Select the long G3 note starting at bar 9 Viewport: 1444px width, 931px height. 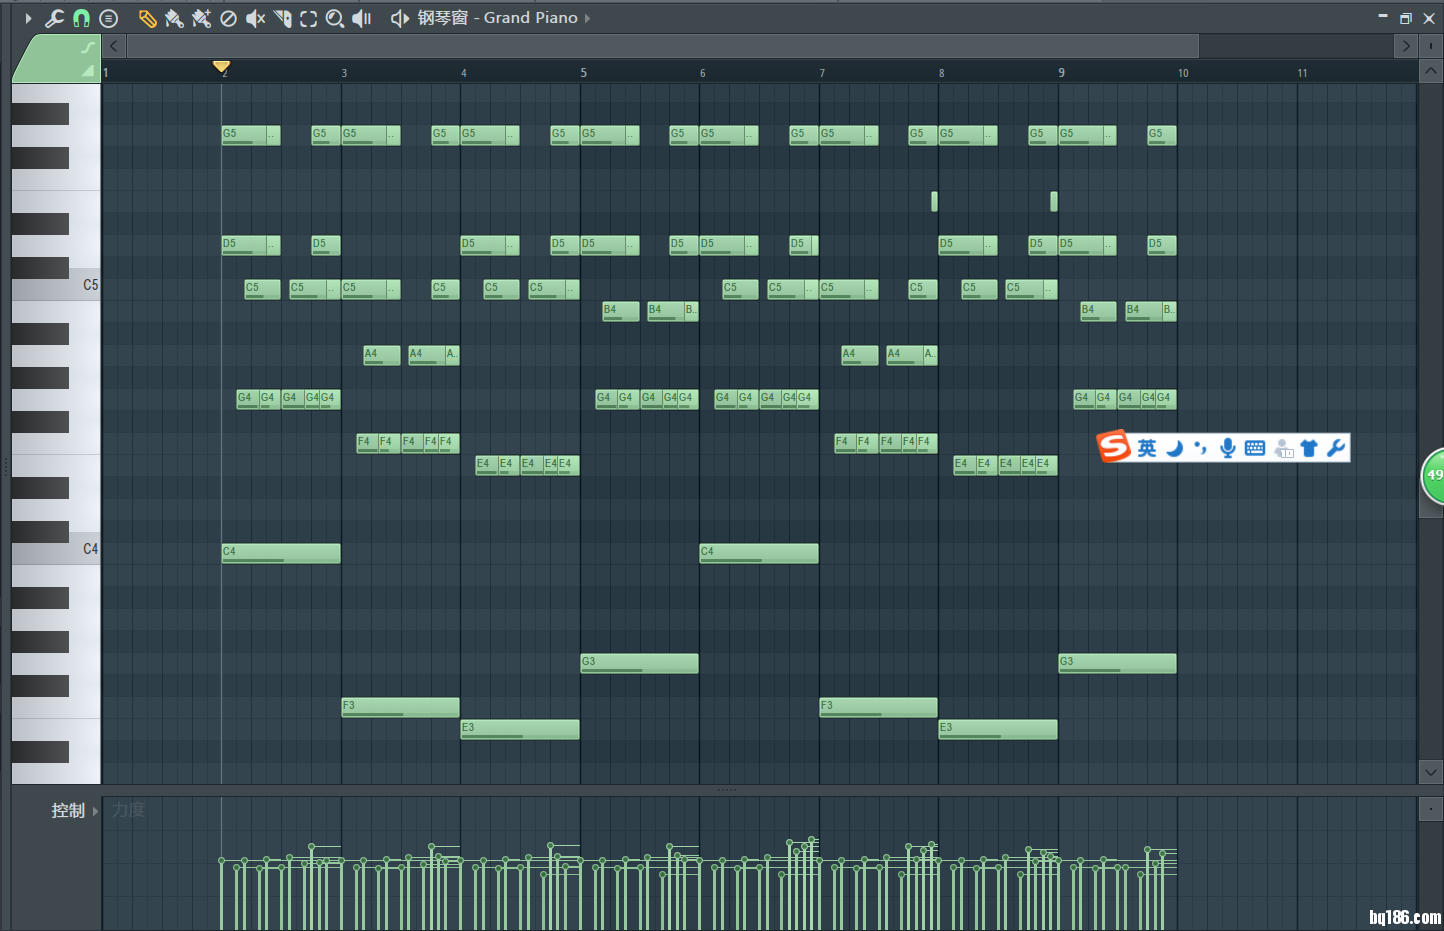click(x=1118, y=664)
